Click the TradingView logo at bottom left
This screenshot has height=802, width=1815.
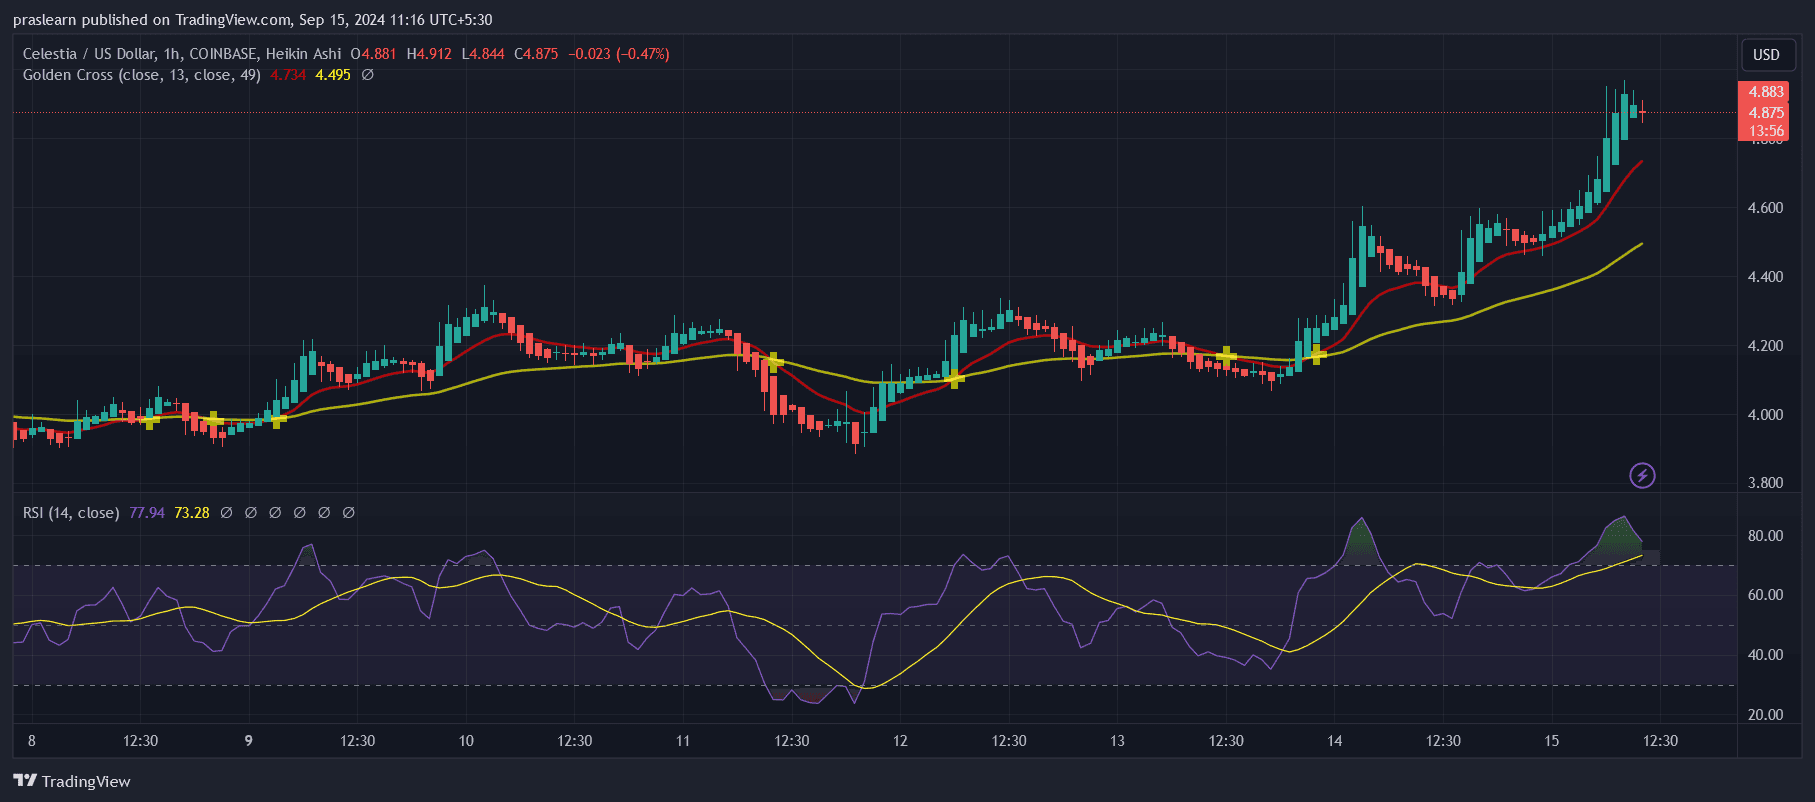coord(72,781)
